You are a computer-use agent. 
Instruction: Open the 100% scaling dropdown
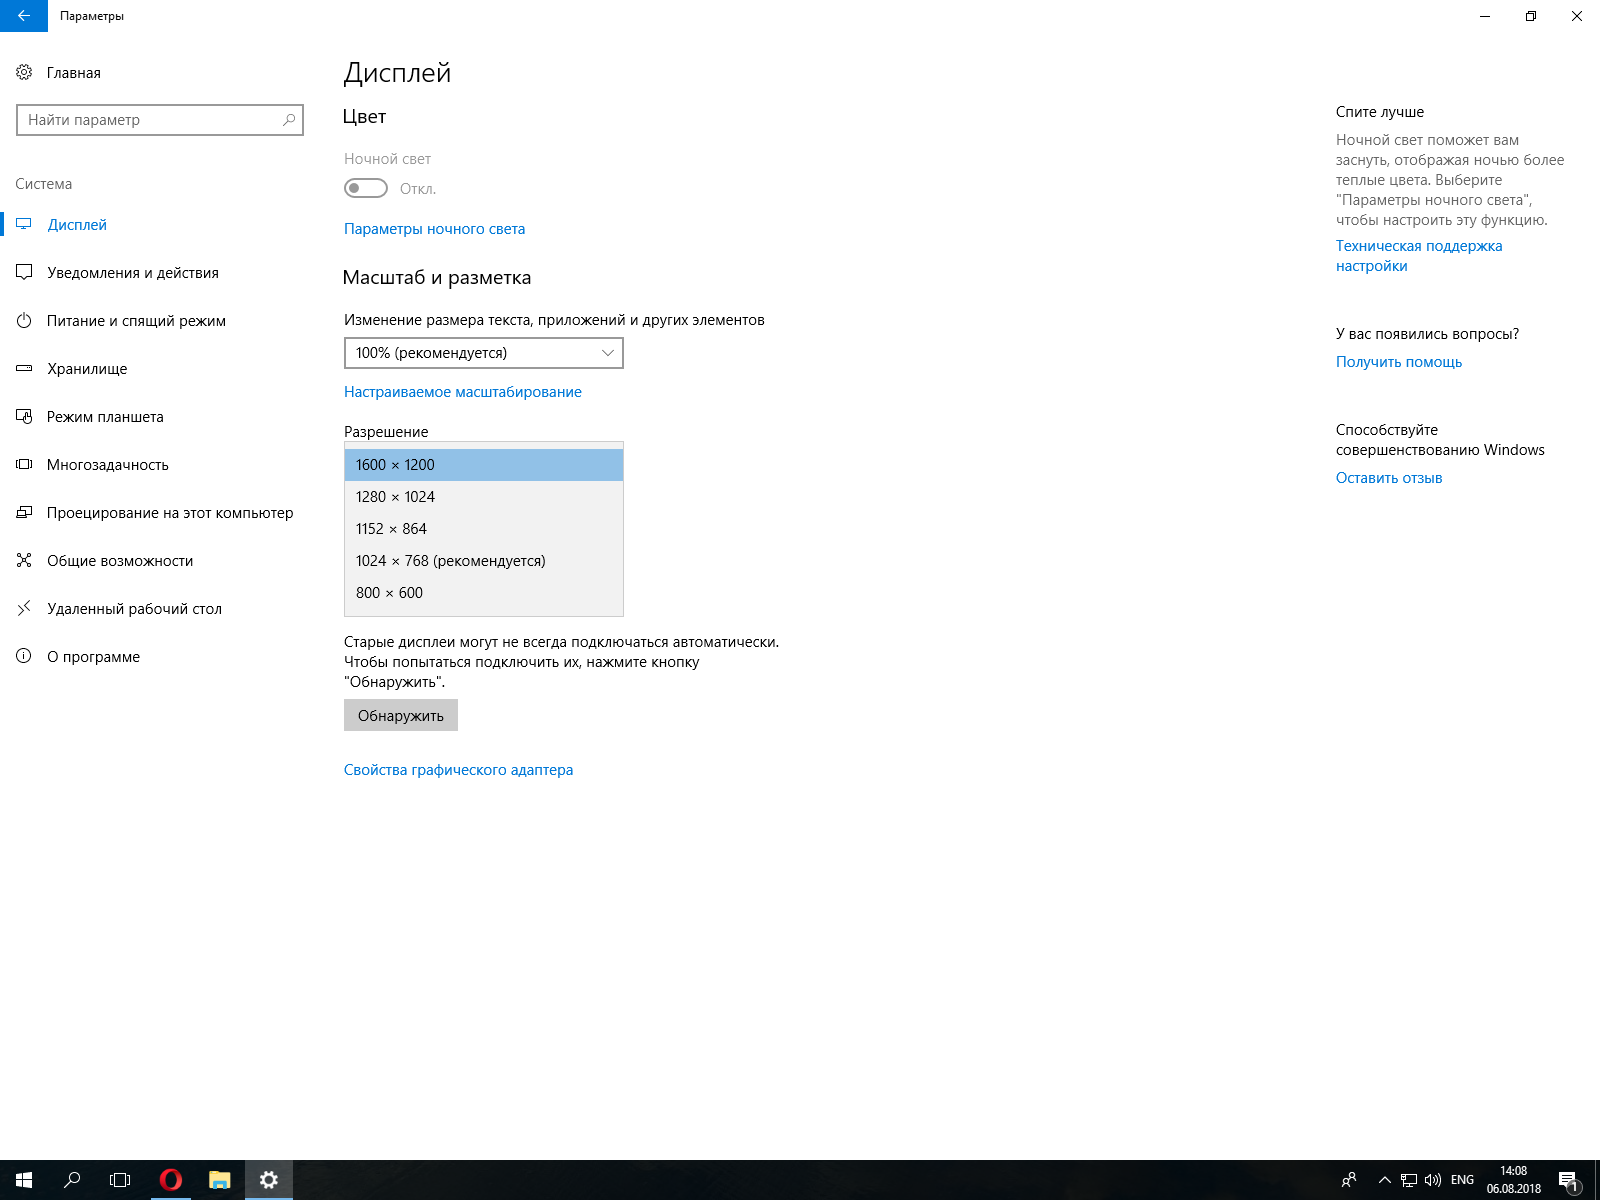point(484,353)
